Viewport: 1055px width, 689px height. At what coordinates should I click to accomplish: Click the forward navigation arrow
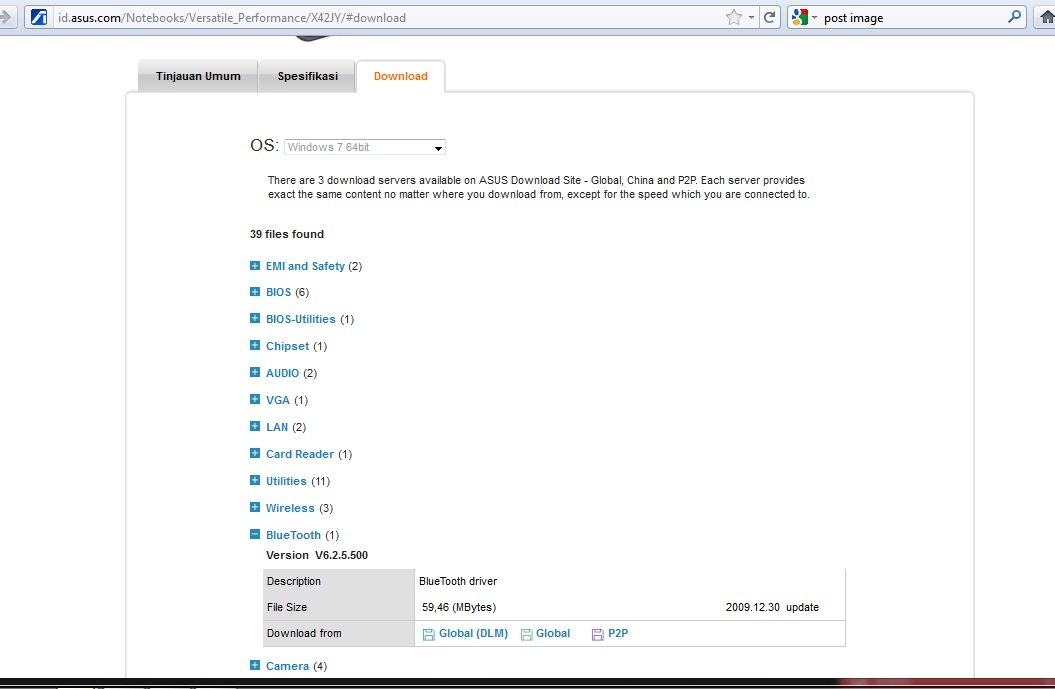[6, 17]
